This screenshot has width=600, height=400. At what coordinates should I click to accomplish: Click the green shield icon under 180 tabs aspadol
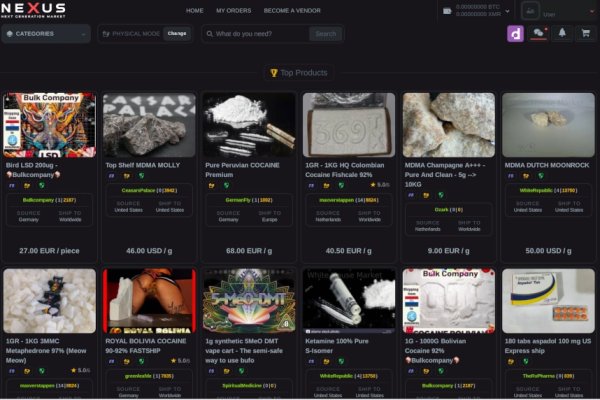(x=526, y=361)
